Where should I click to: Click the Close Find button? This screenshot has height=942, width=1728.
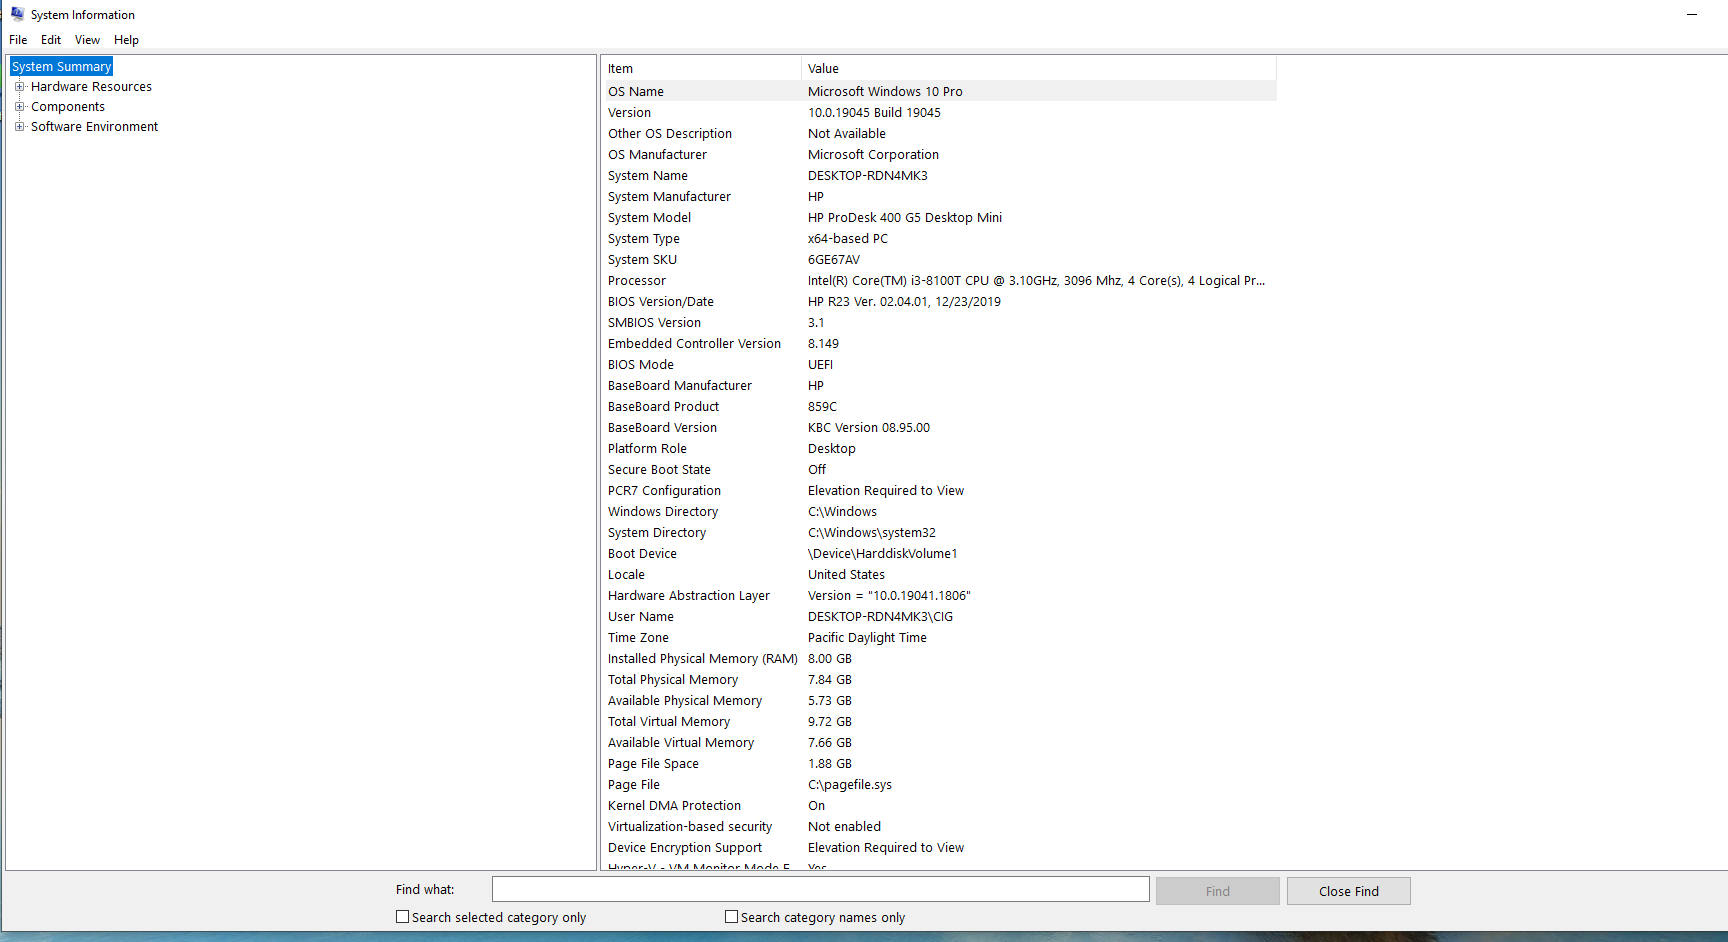pyautogui.click(x=1348, y=890)
